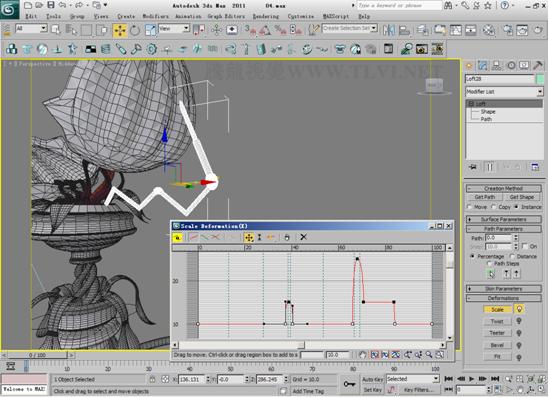
Task: Open the Modifier List dropdown
Action: (504, 92)
